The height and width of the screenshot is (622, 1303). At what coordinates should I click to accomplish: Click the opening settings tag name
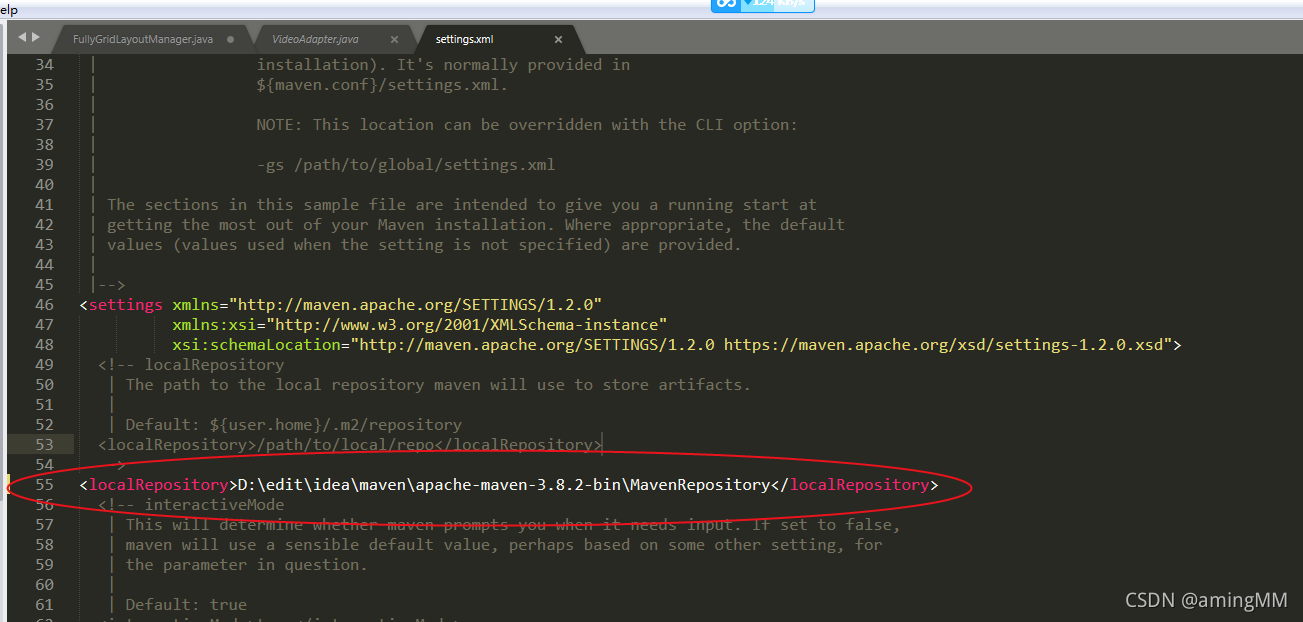125,304
